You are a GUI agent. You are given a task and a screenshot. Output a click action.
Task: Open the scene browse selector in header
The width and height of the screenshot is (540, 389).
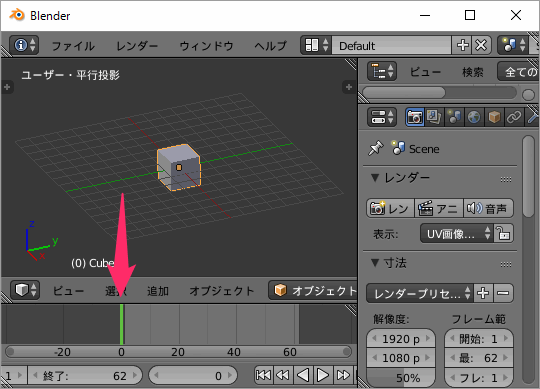click(513, 45)
